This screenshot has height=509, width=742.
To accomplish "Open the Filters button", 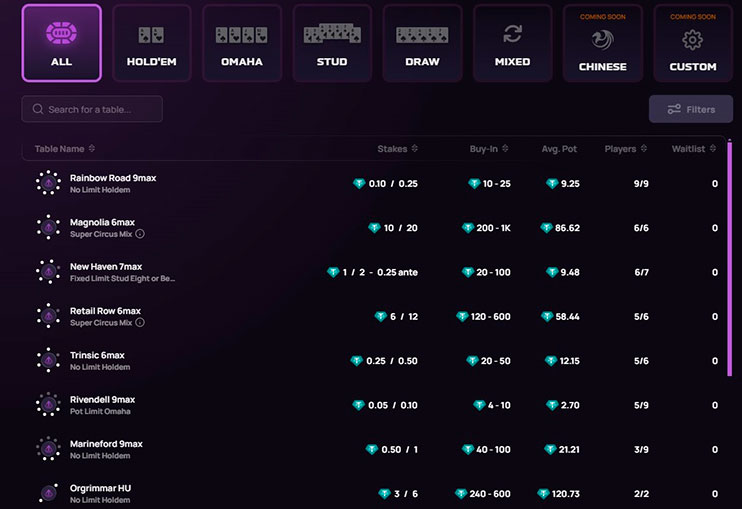I will click(690, 109).
